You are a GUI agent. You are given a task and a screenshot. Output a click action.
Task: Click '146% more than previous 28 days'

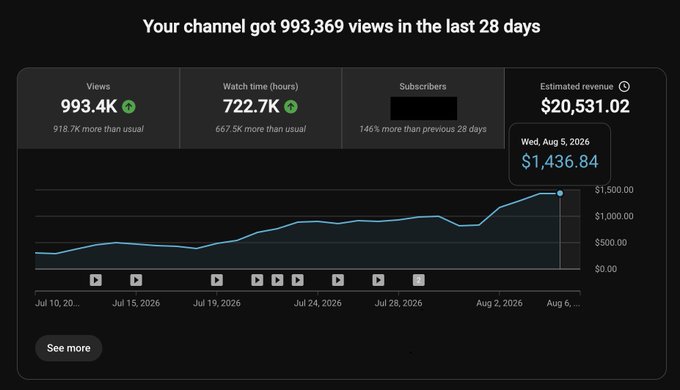tap(423, 129)
